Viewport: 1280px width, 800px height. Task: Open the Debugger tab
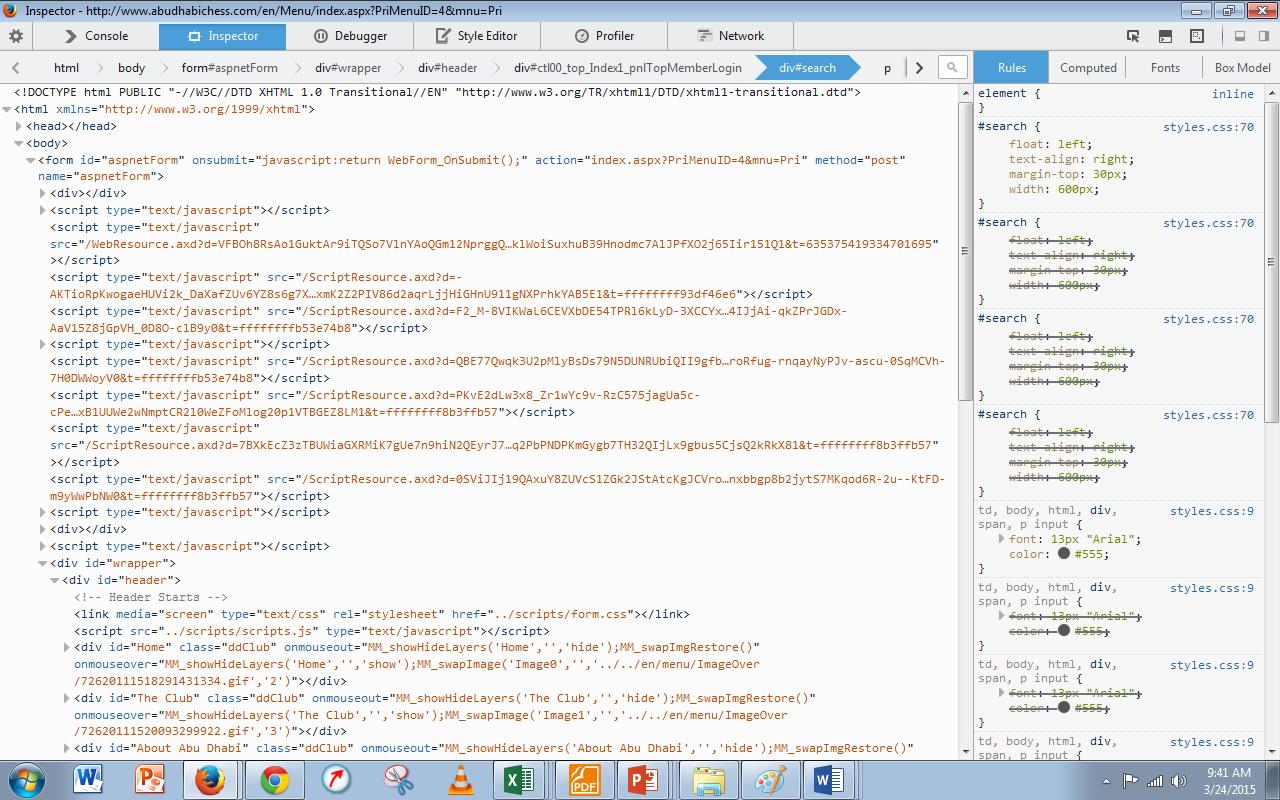pos(349,36)
